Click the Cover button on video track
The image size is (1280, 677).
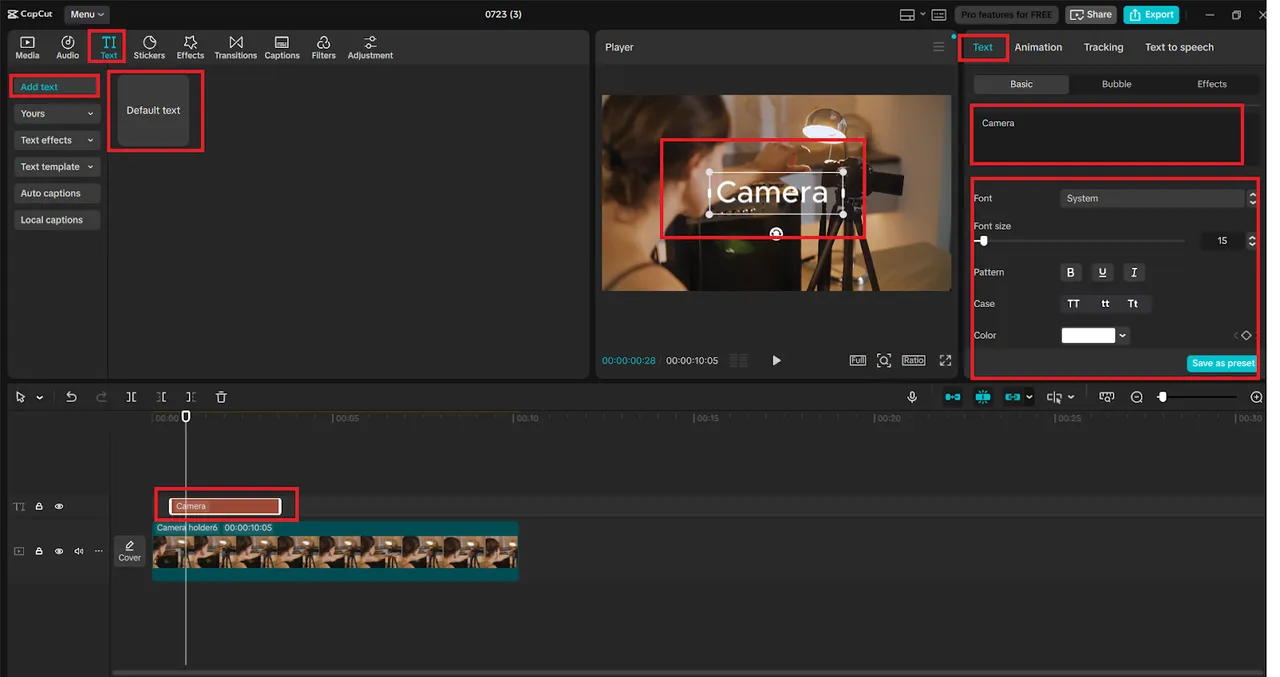click(x=130, y=550)
